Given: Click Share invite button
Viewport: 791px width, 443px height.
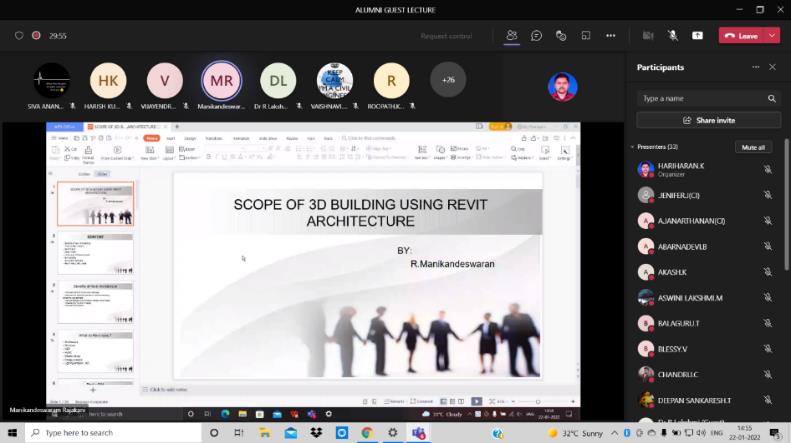Looking at the screenshot, I should (x=709, y=121).
